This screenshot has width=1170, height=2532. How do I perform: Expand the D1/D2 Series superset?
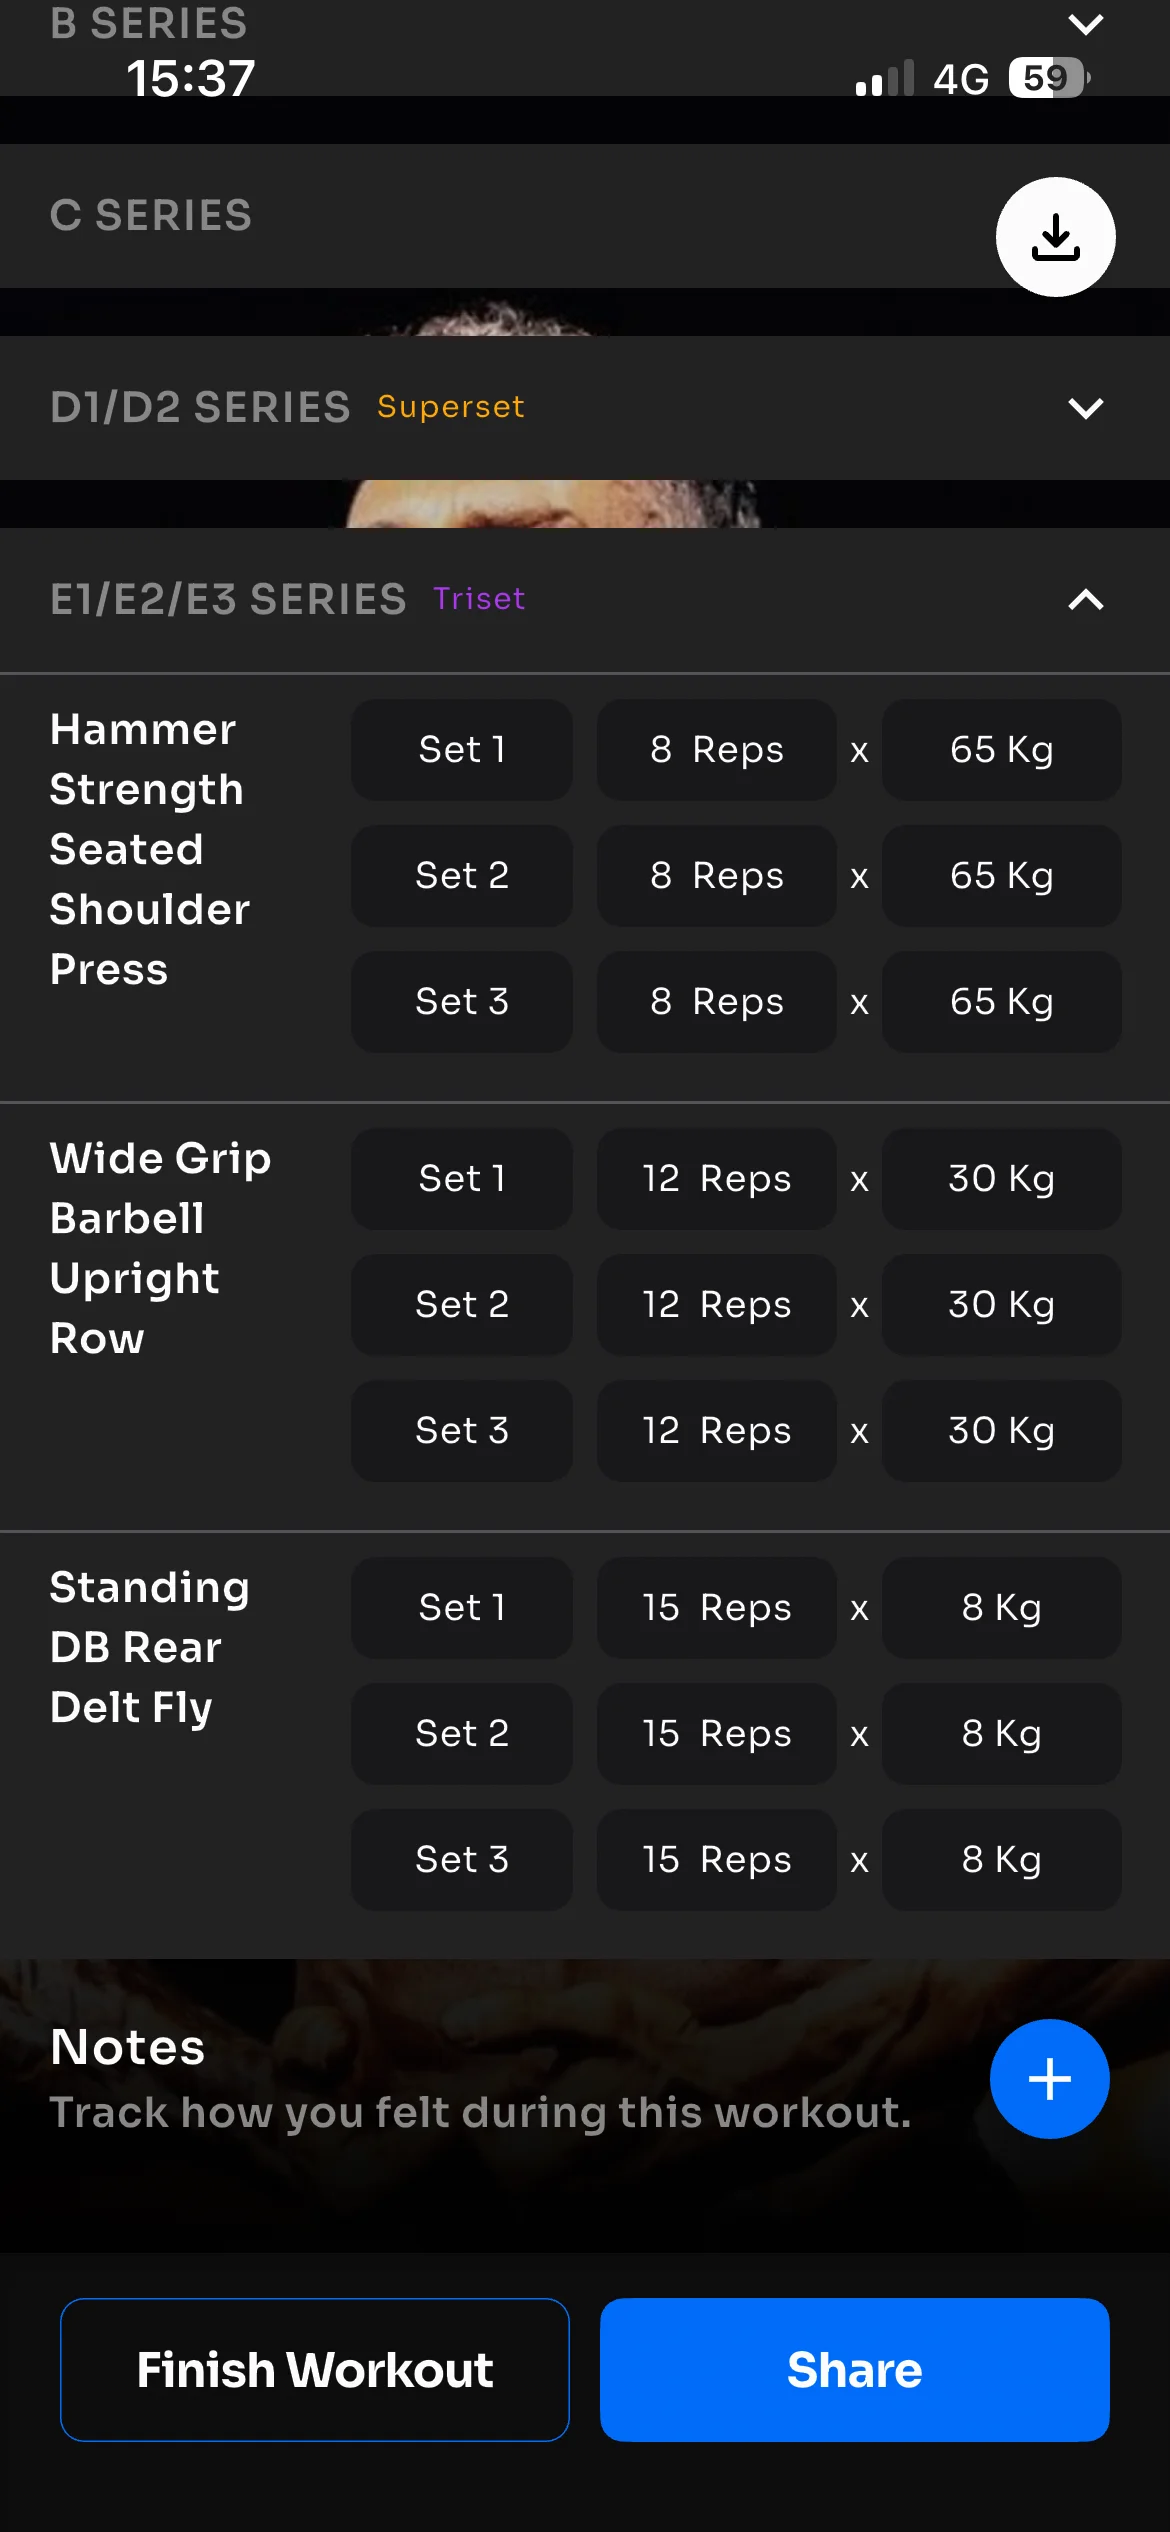1085,408
